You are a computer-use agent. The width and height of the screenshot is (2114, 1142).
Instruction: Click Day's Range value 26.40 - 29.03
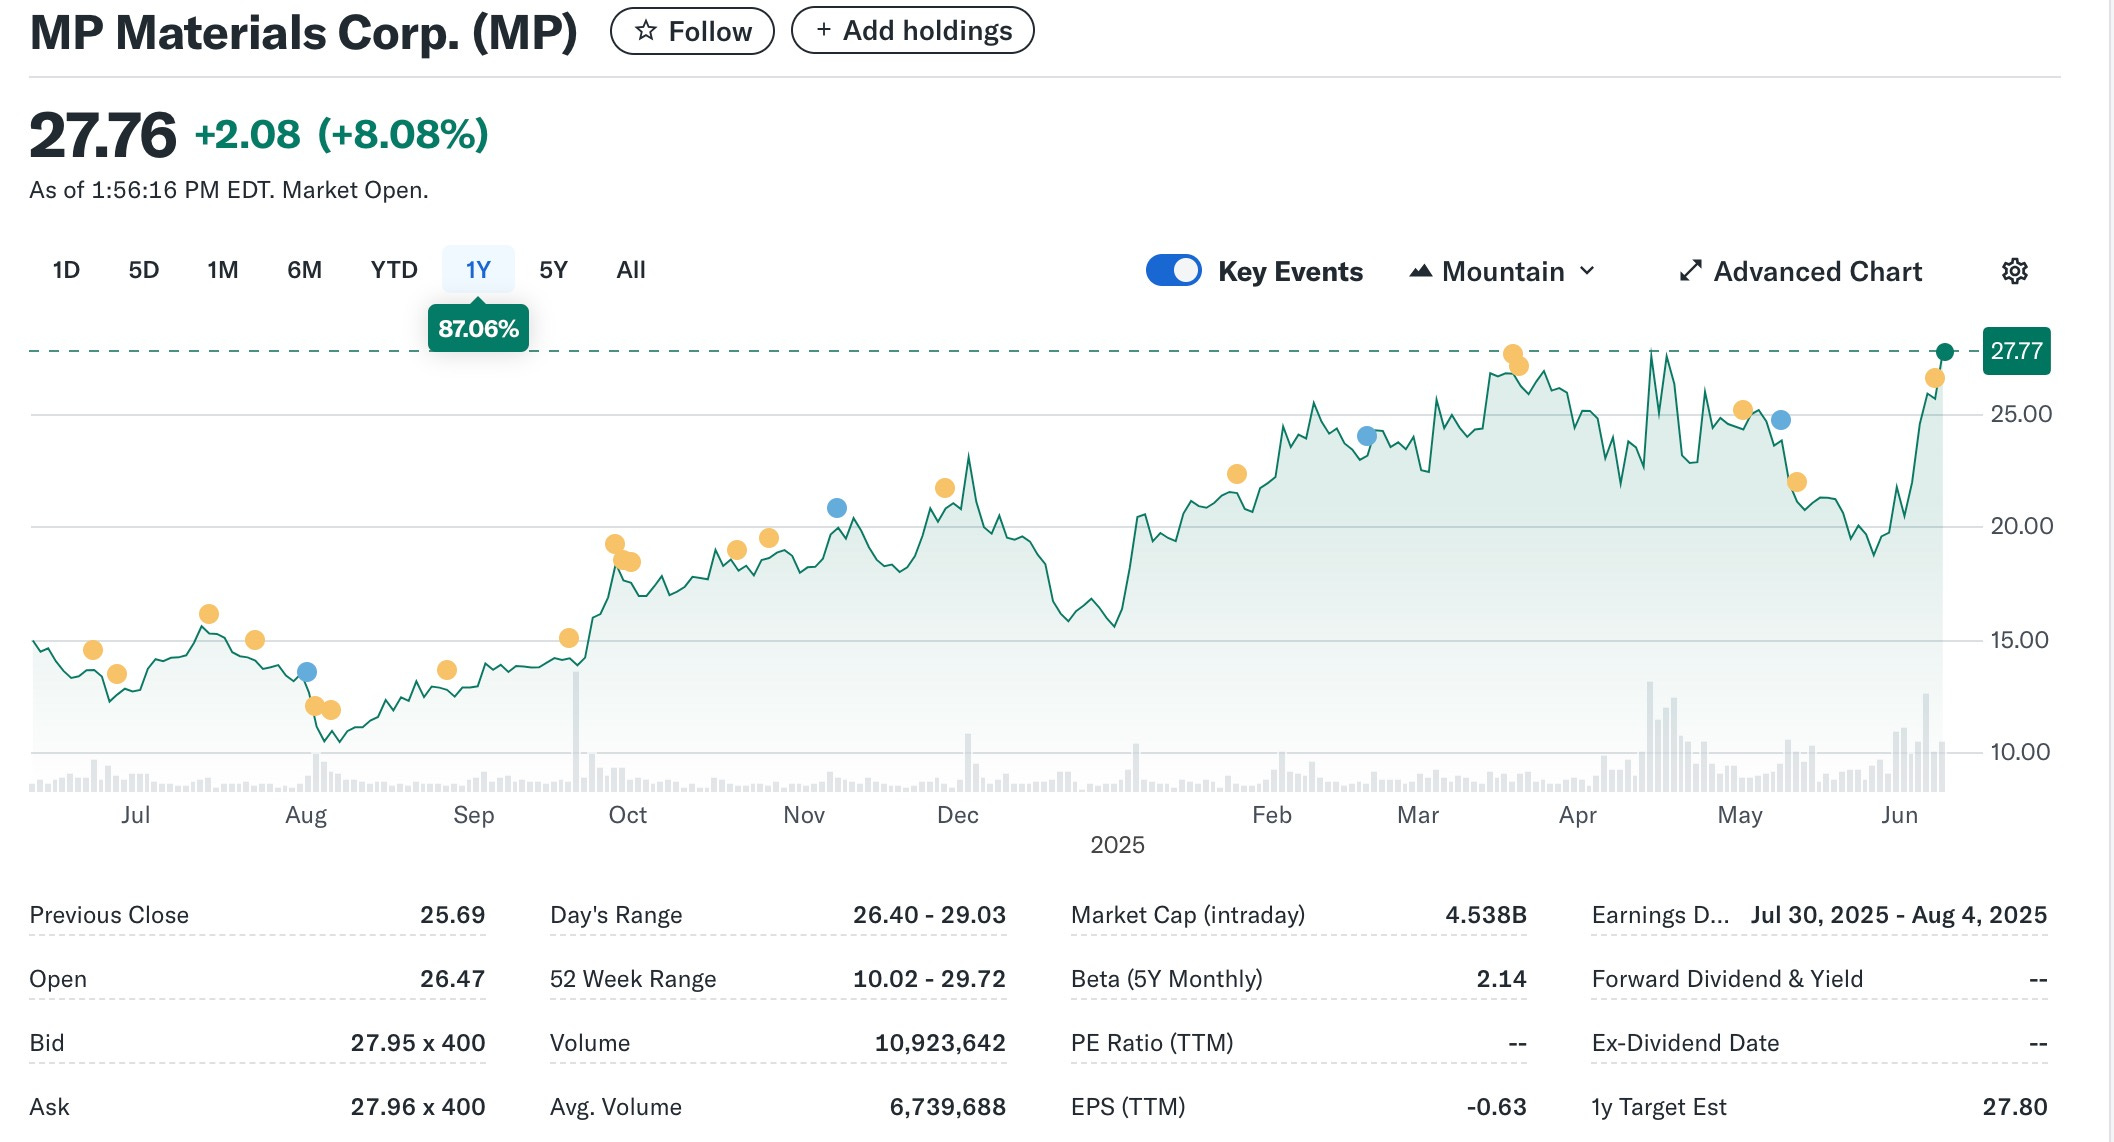pos(929,915)
